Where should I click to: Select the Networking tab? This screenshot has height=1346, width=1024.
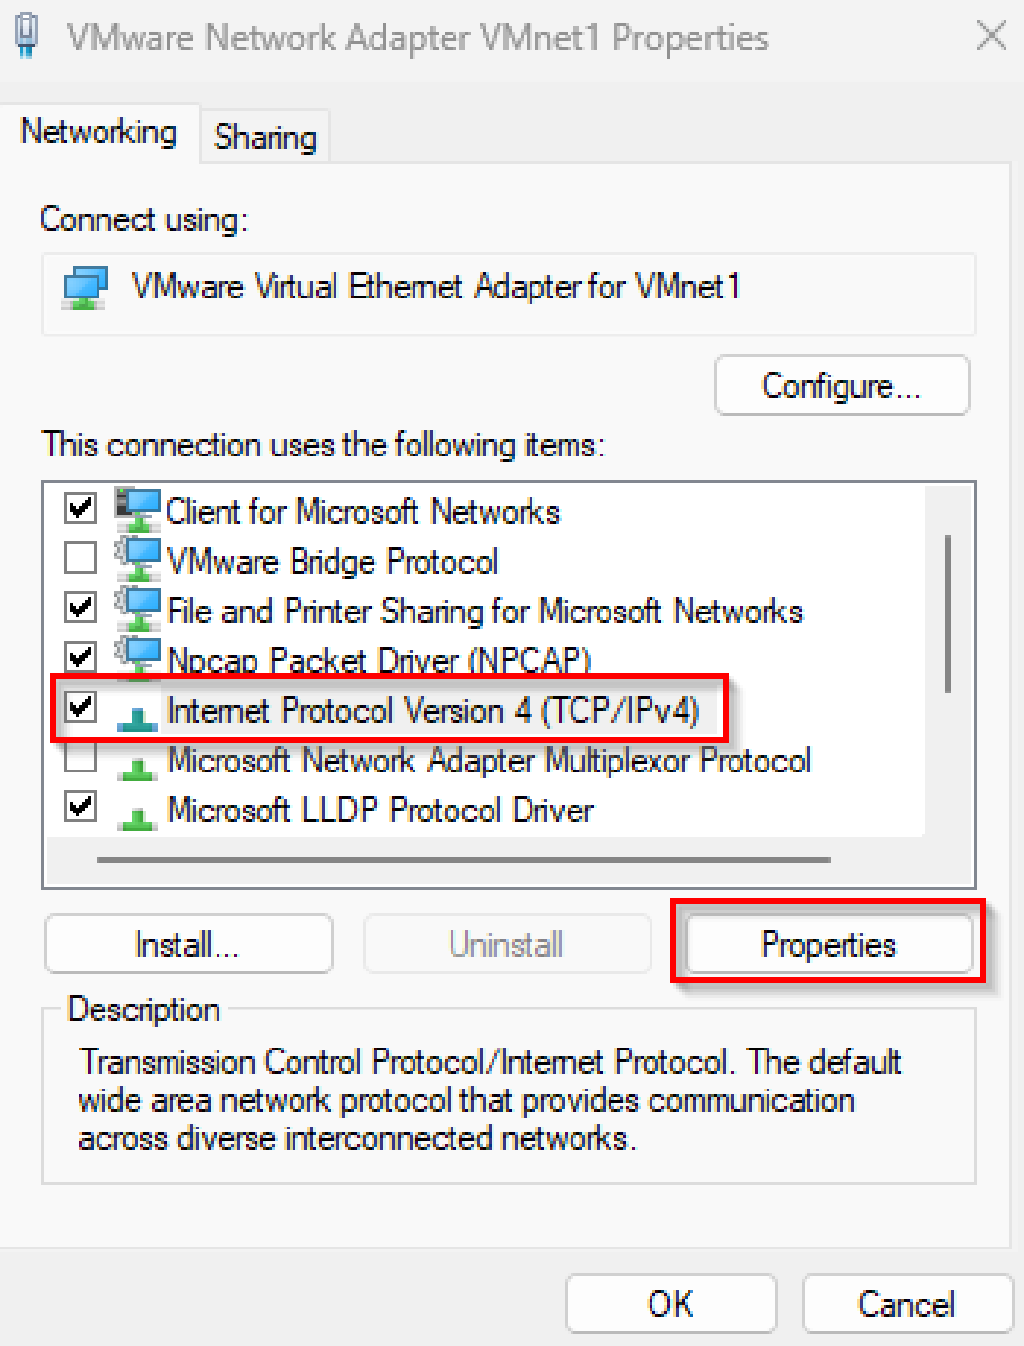pyautogui.click(x=99, y=131)
